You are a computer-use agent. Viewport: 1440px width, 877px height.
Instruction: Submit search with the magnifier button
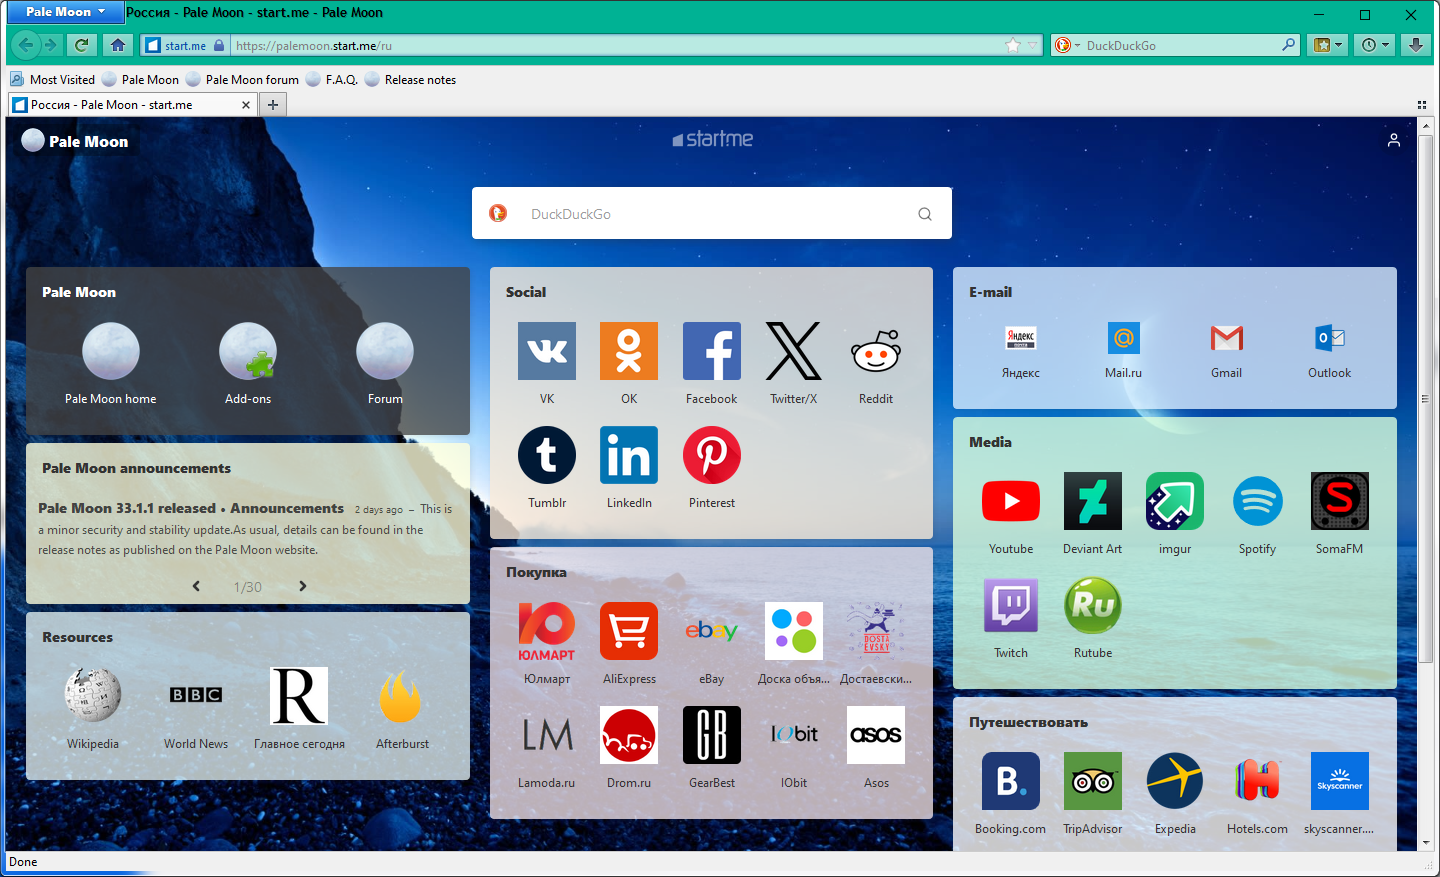925,213
